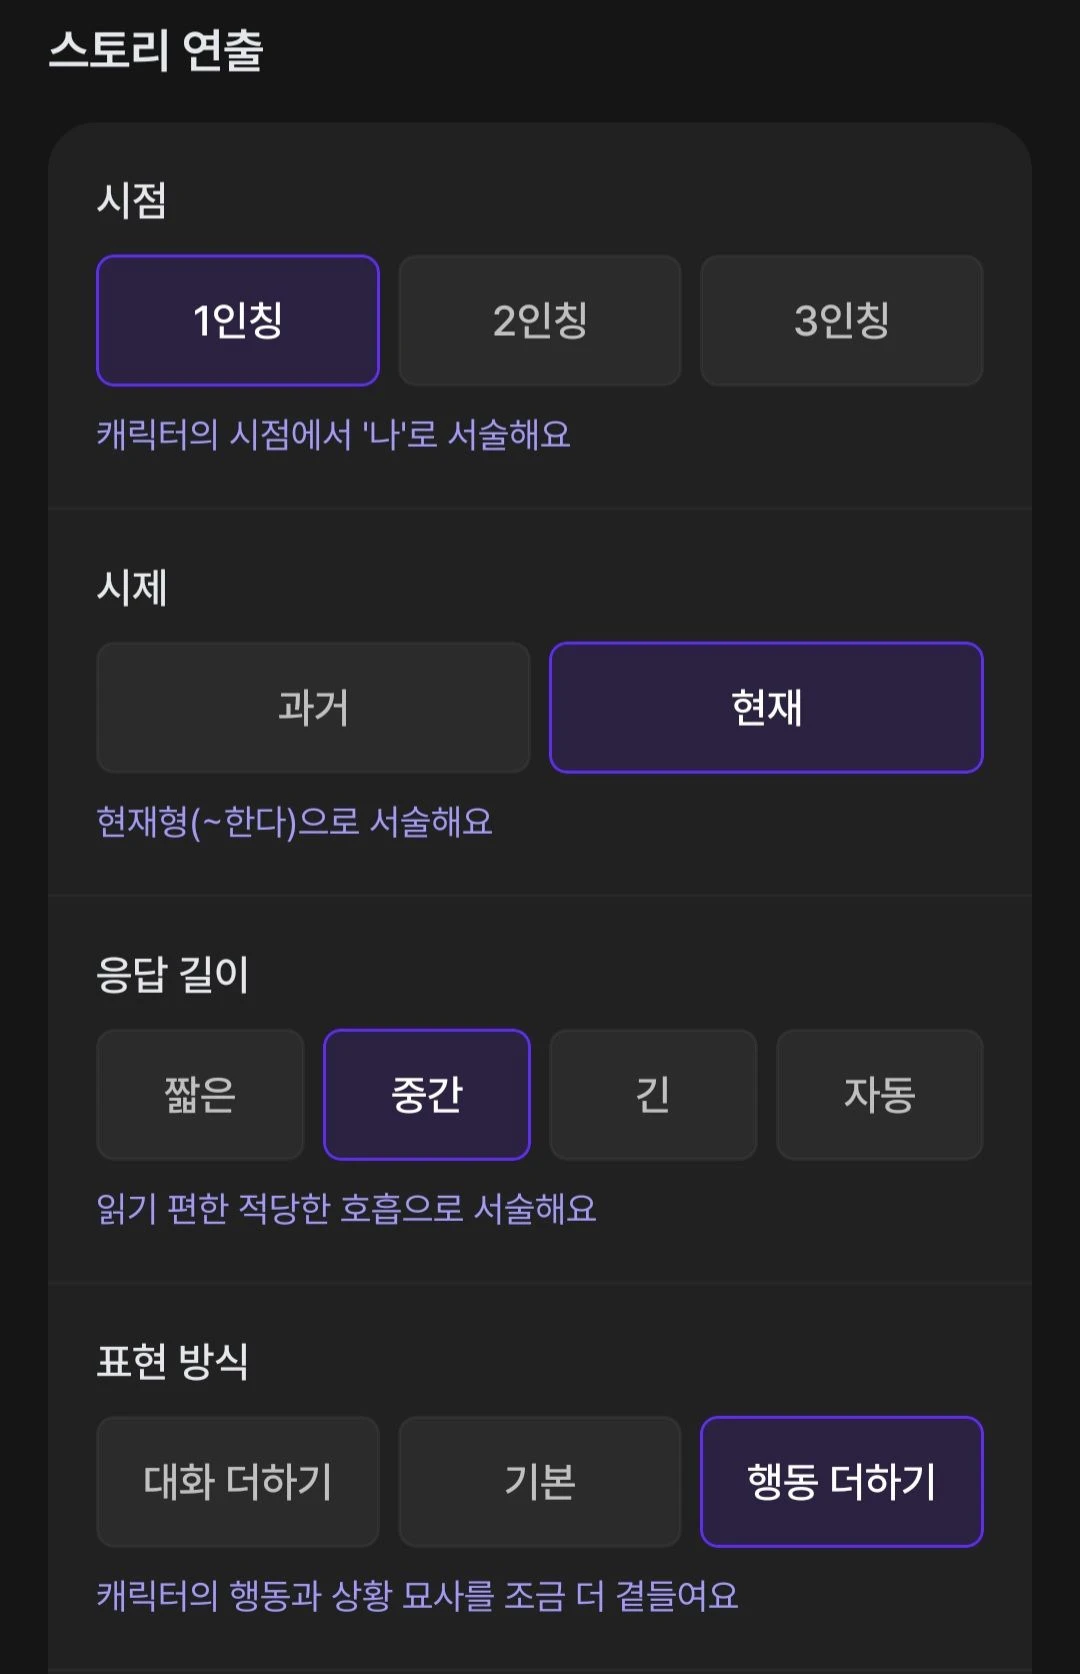Screen dimensions: 1080x1674
Task: Click the 스토리 연출 page title
Action: coord(156,50)
